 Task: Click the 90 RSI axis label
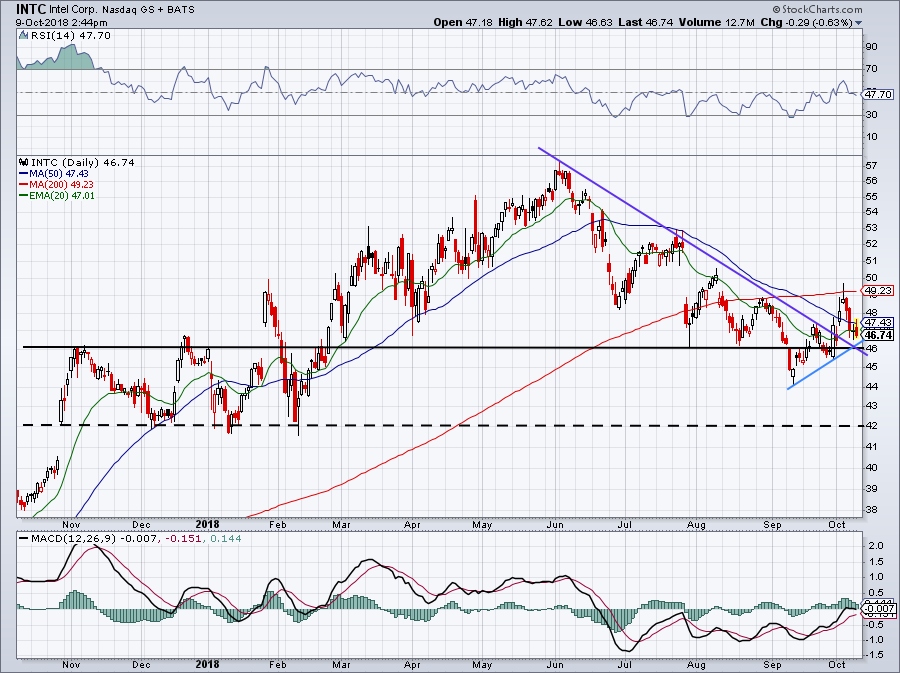coord(871,46)
